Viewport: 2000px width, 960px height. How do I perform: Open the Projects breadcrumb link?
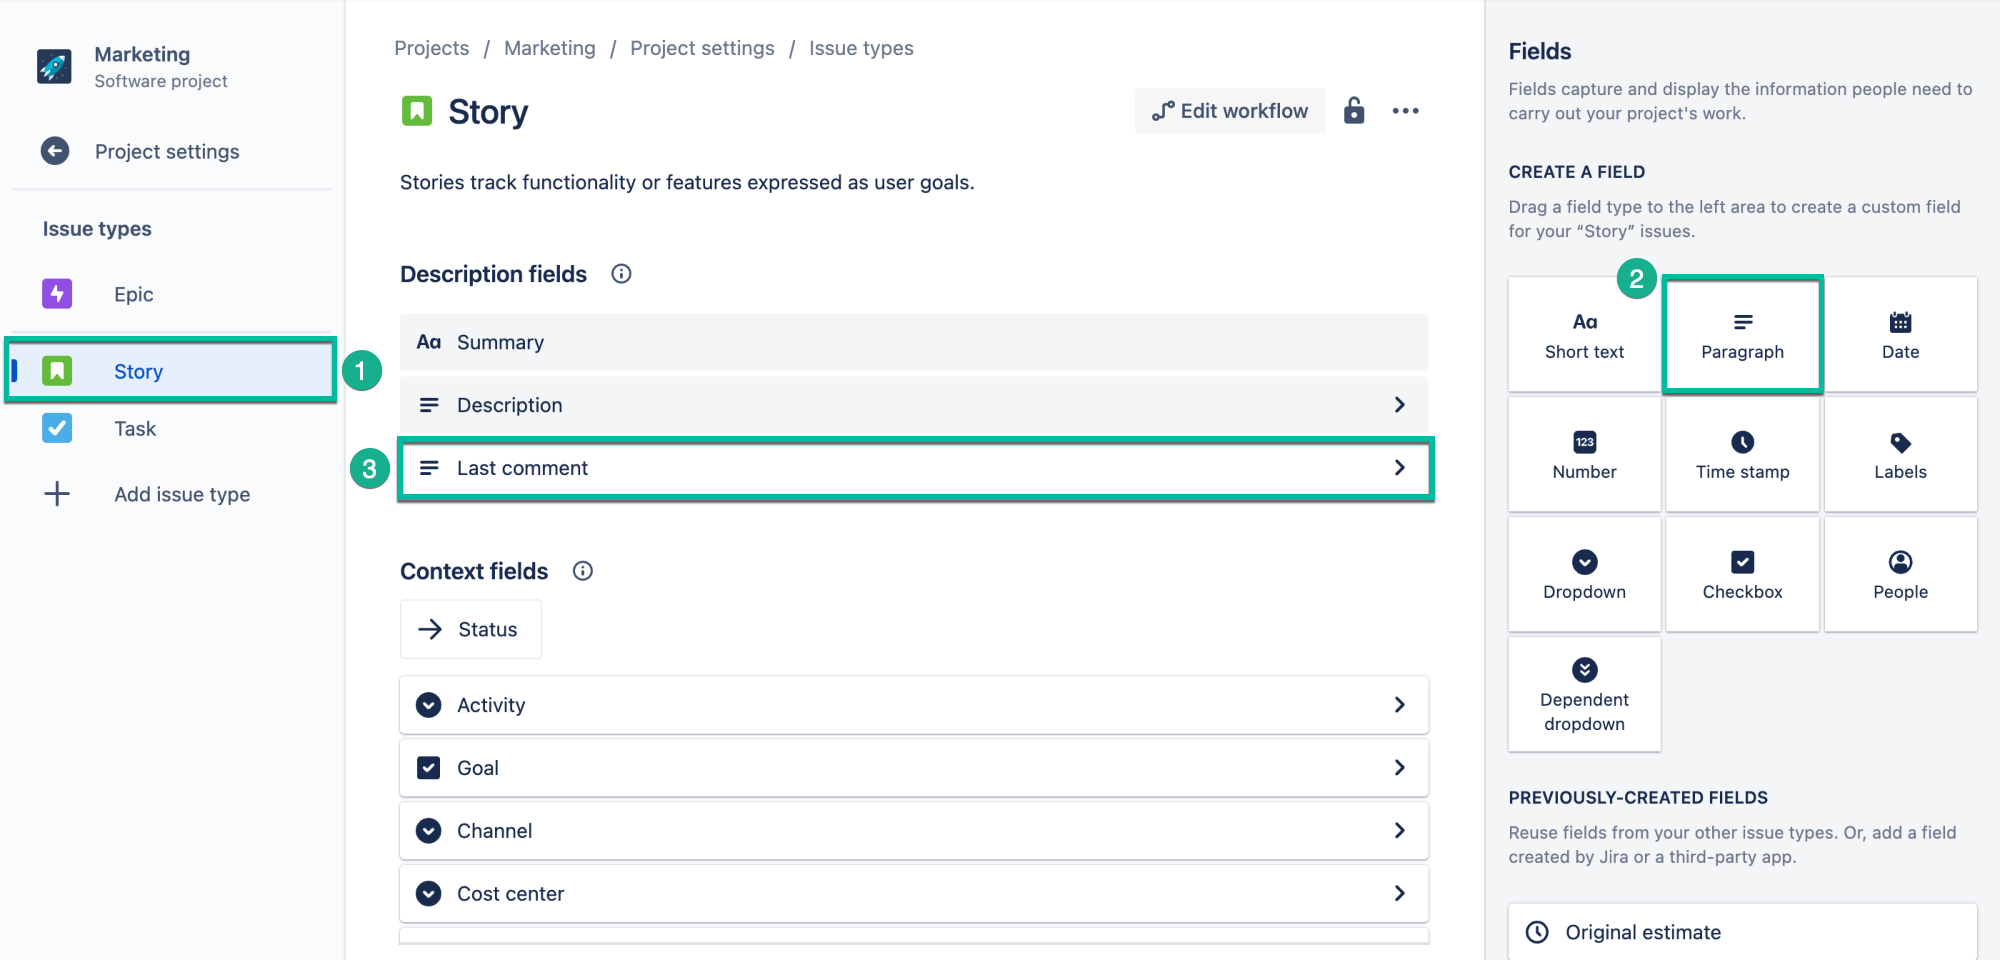431,47
